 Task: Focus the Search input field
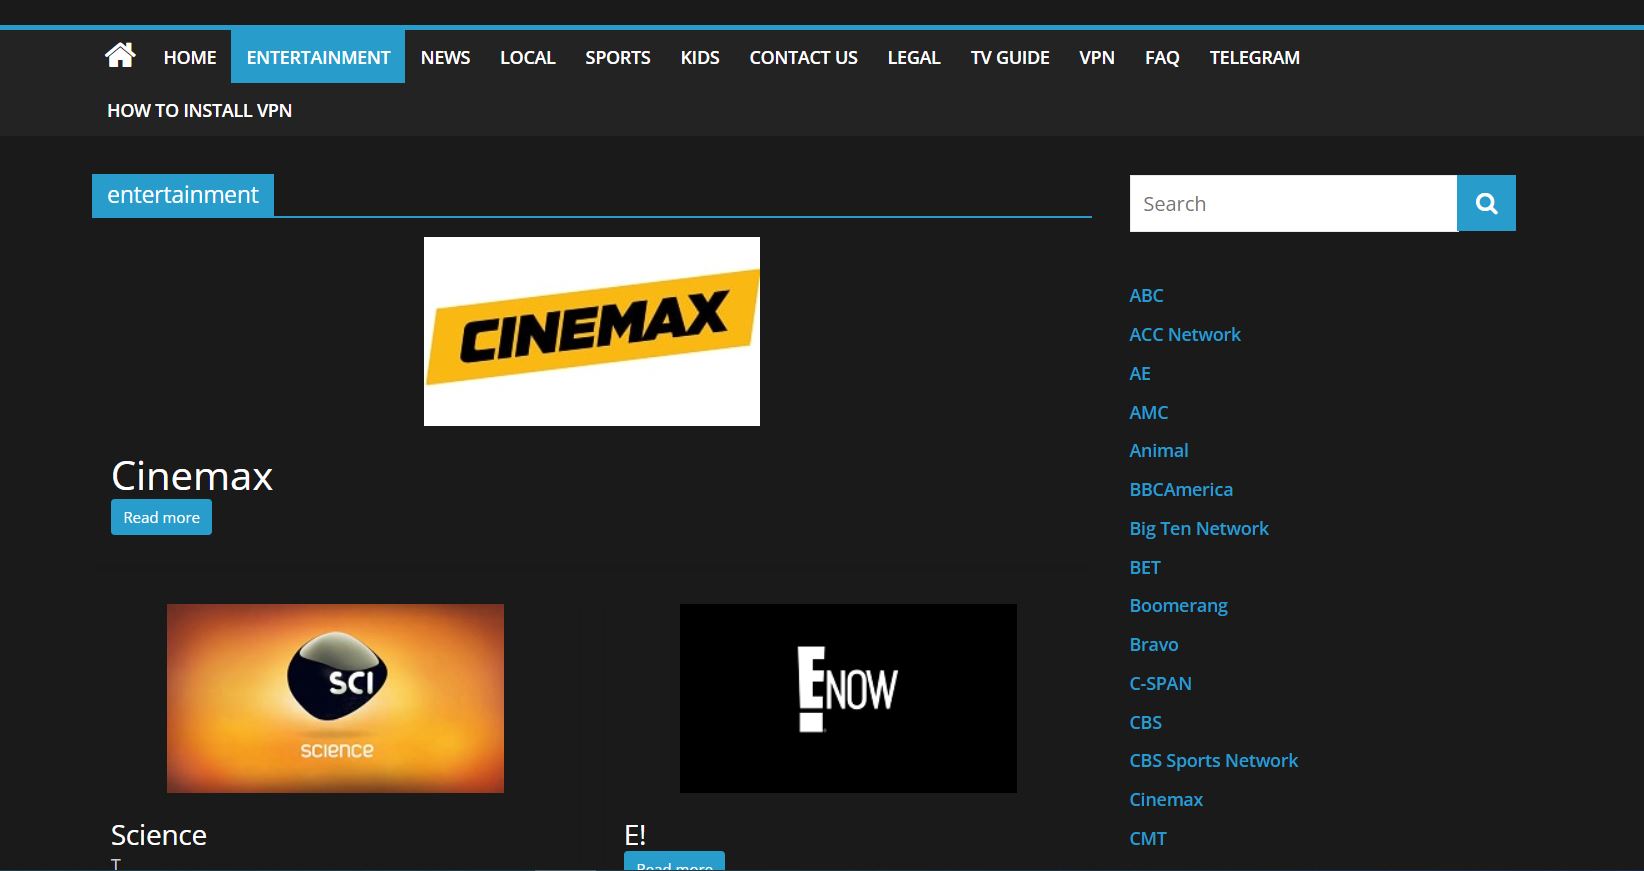click(x=1293, y=203)
